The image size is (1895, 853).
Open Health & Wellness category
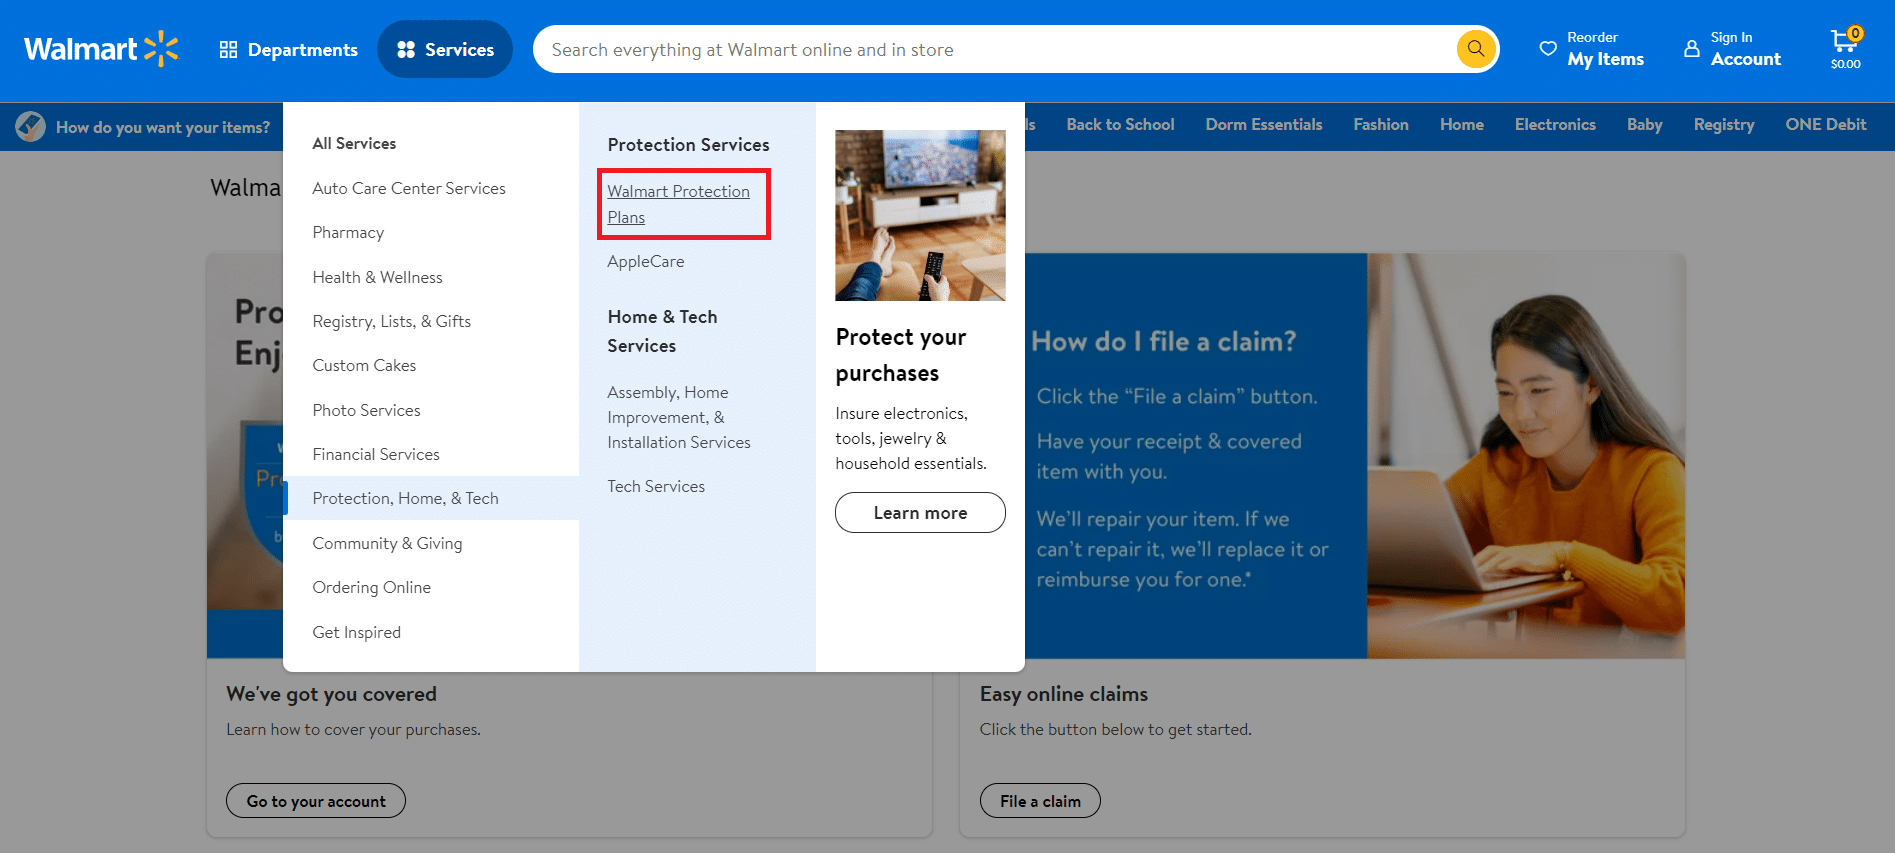377,277
